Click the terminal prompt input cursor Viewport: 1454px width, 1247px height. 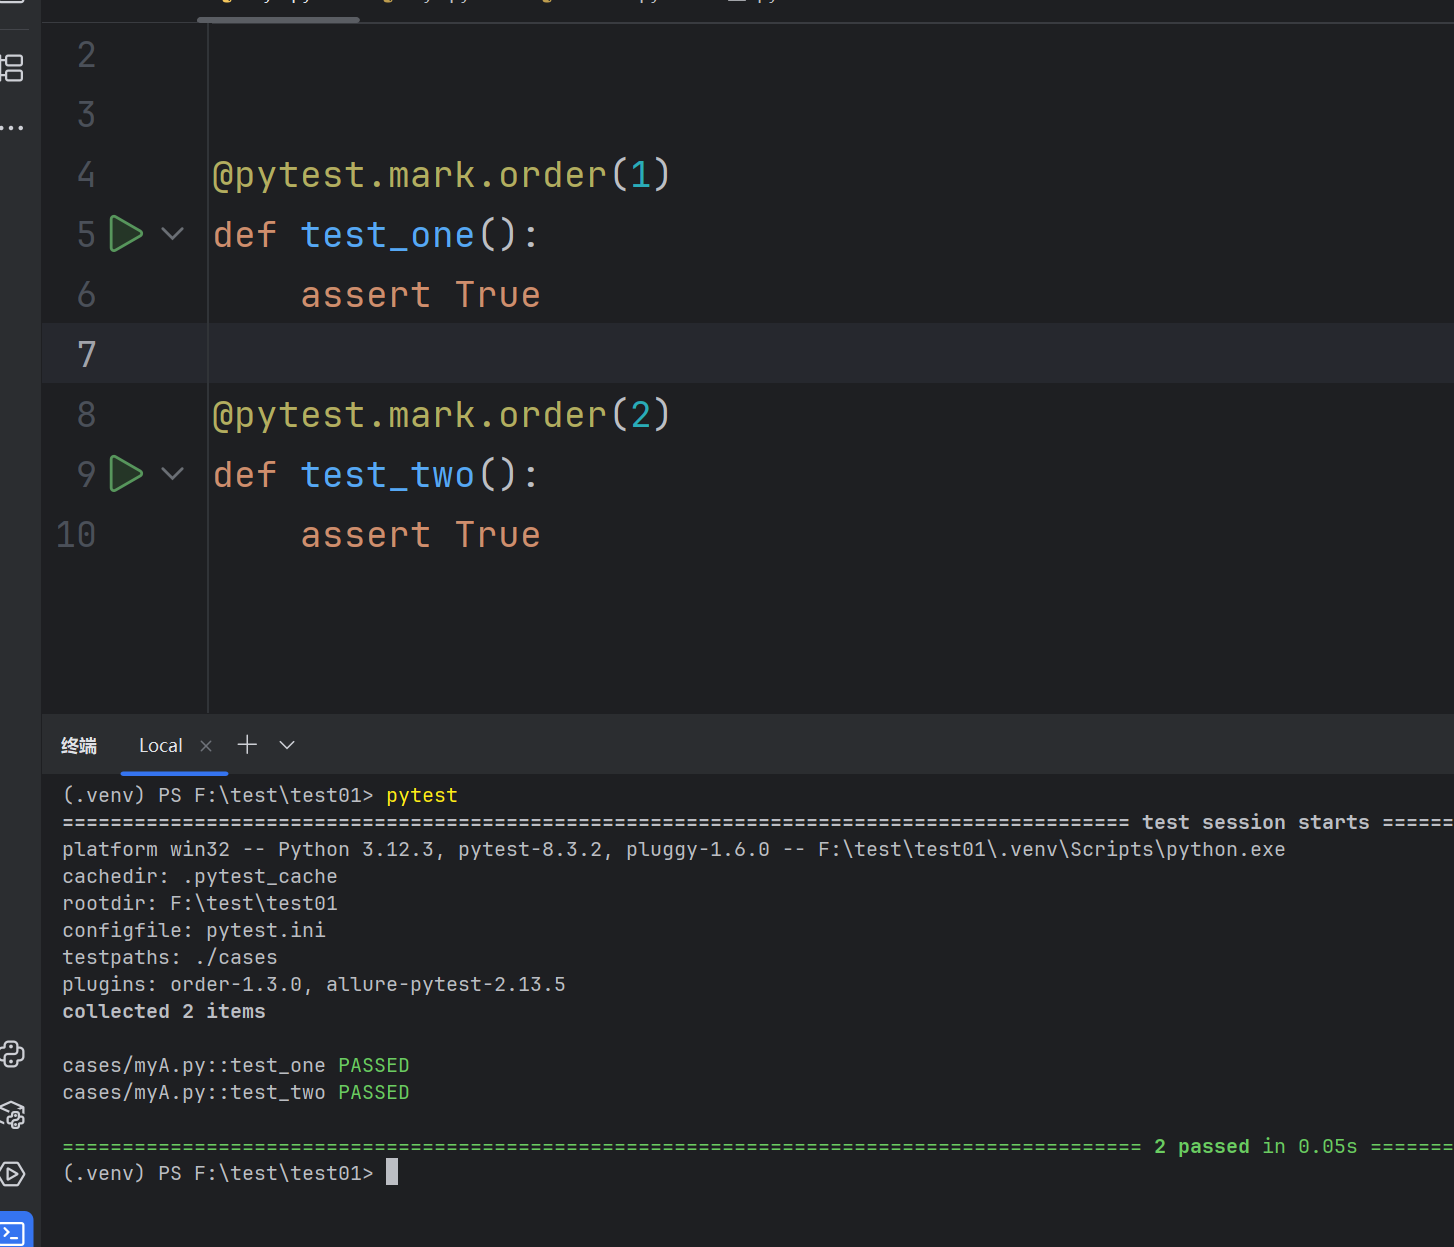click(x=392, y=1172)
